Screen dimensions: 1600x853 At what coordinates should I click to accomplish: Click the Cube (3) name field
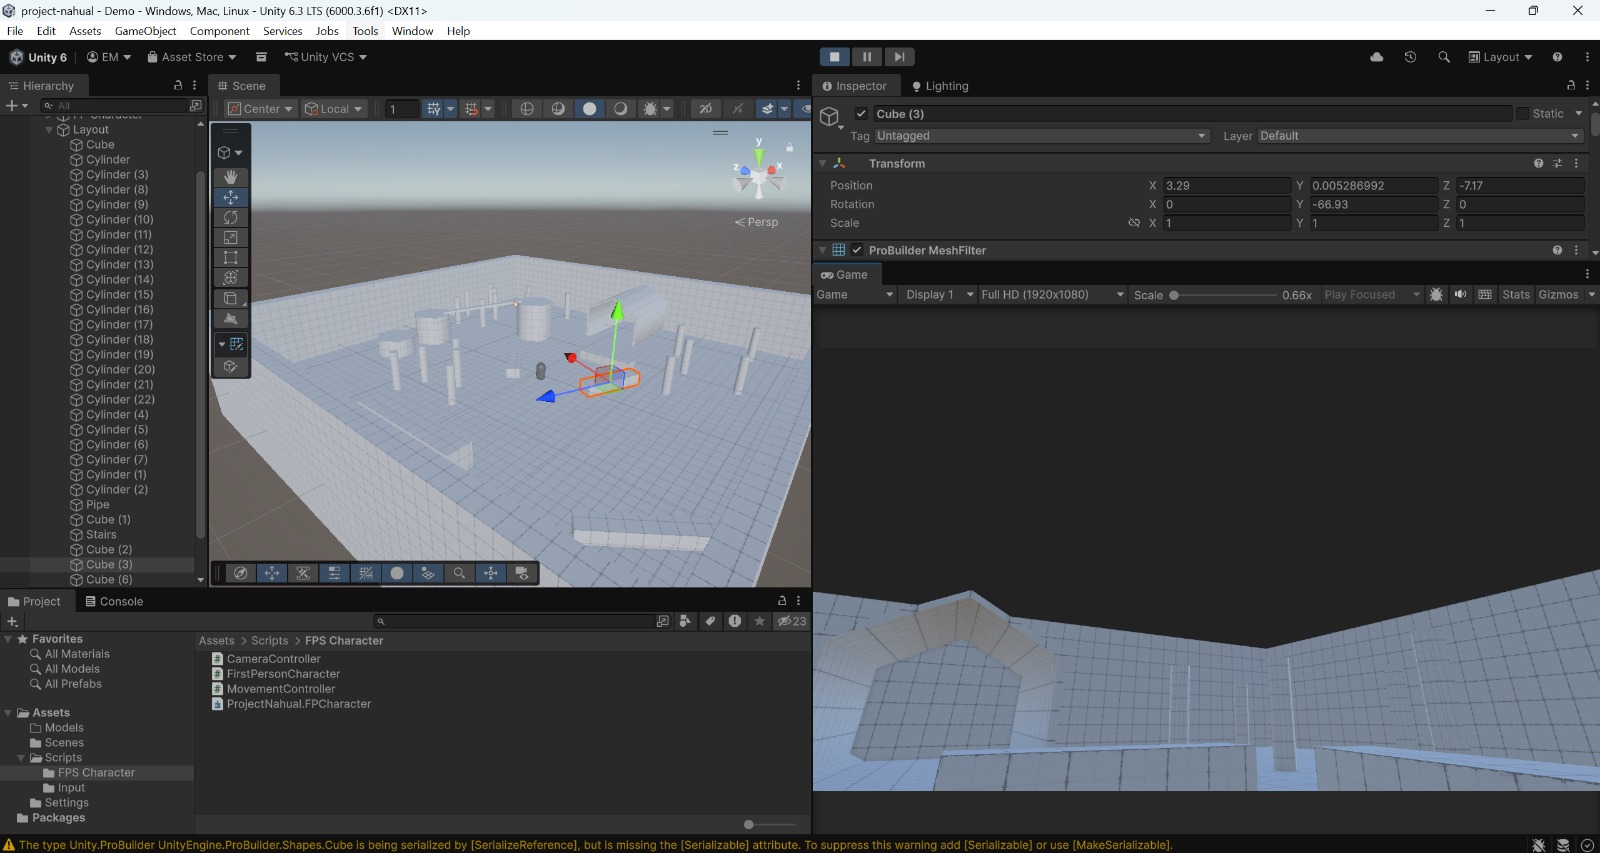1192,114
